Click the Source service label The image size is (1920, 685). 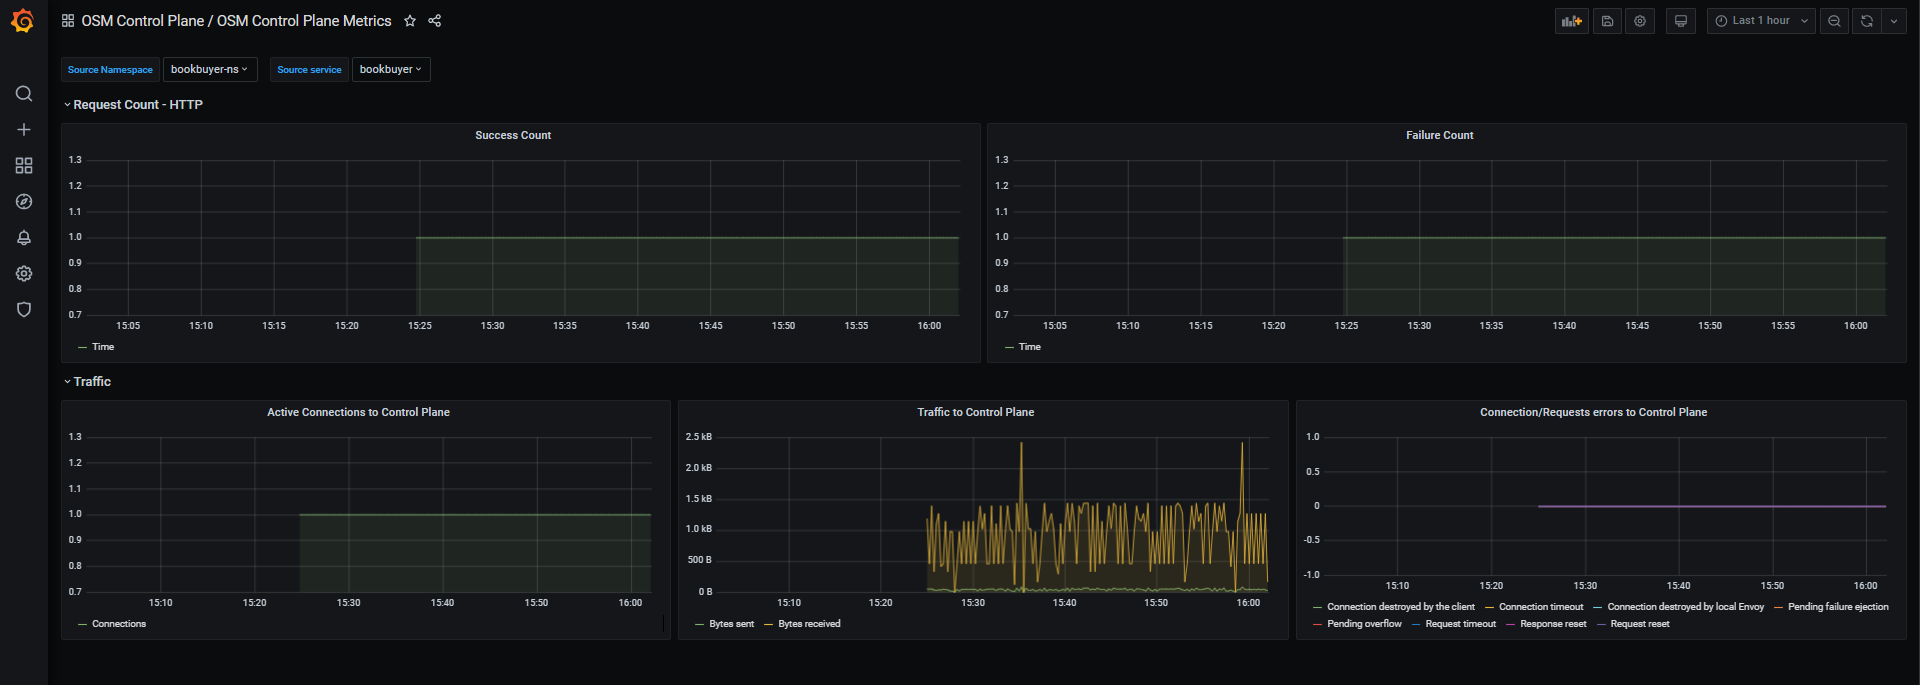309,69
